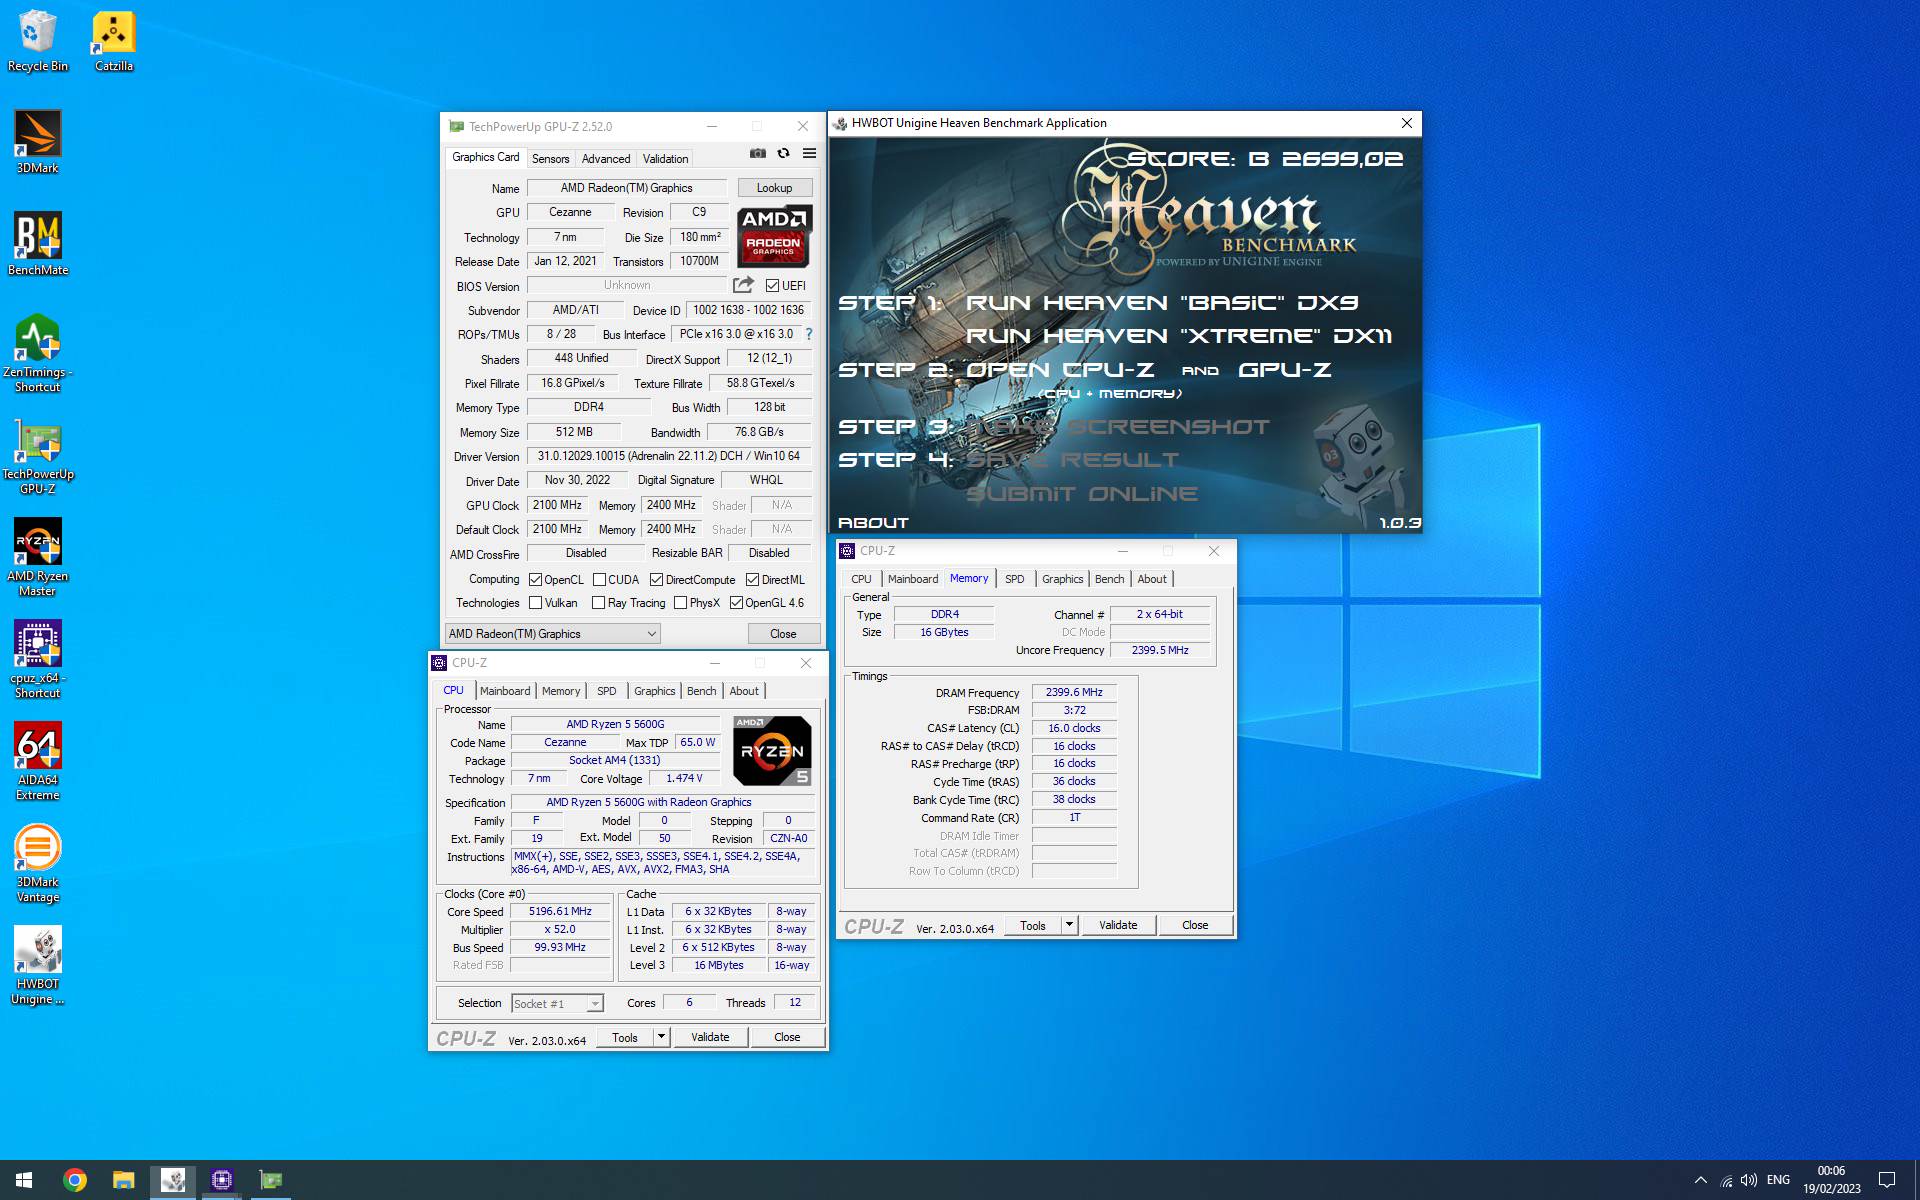Click DRAM Frequency value 2399.6 MHz

click(1074, 692)
